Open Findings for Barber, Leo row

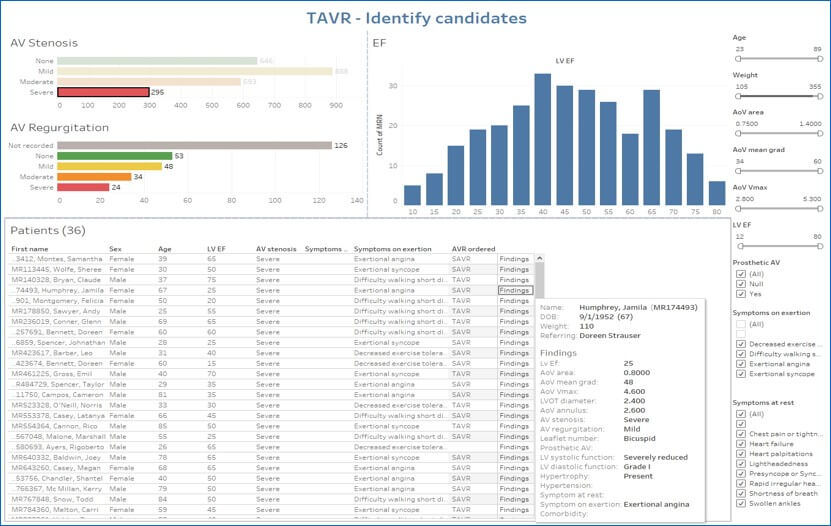(514, 353)
